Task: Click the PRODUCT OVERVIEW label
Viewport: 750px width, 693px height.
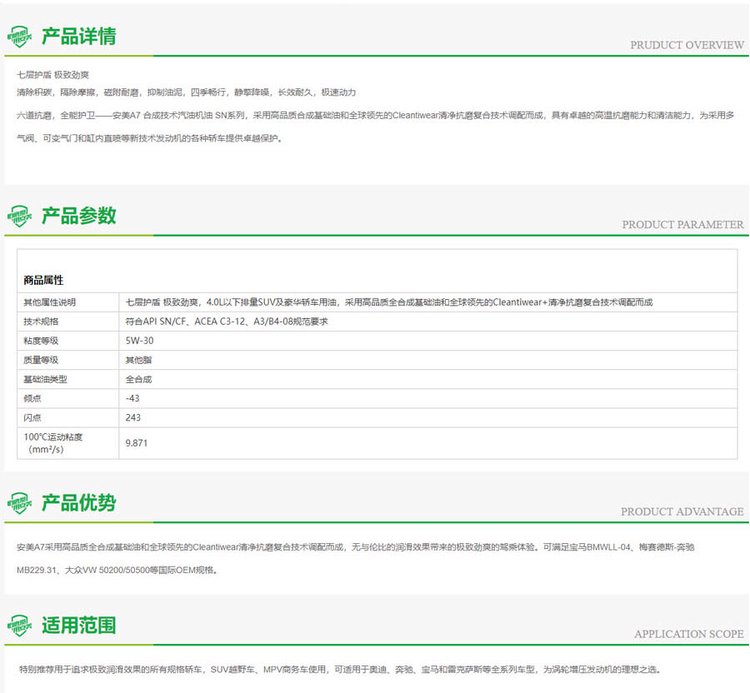Action: pos(686,45)
